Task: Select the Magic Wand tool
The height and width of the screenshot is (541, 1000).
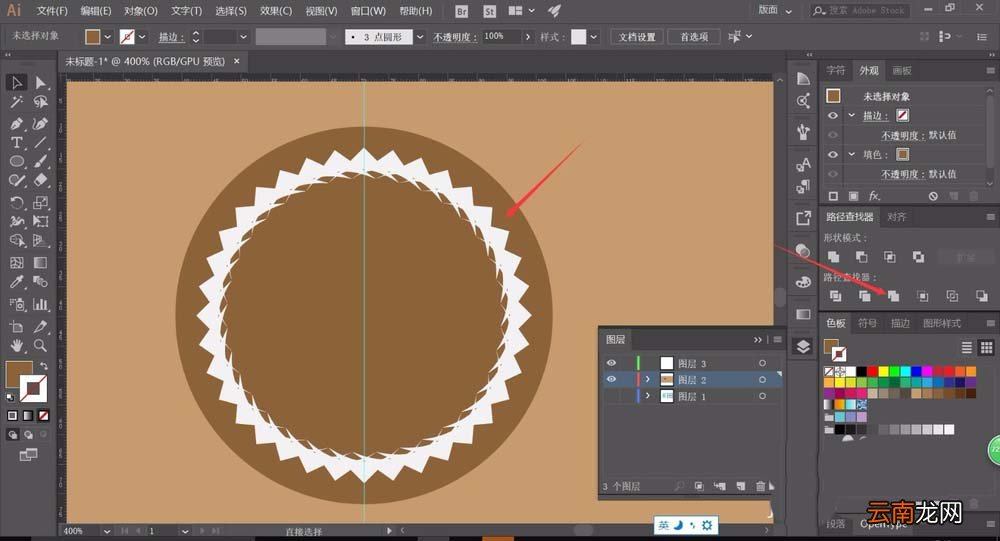Action: click(x=17, y=102)
